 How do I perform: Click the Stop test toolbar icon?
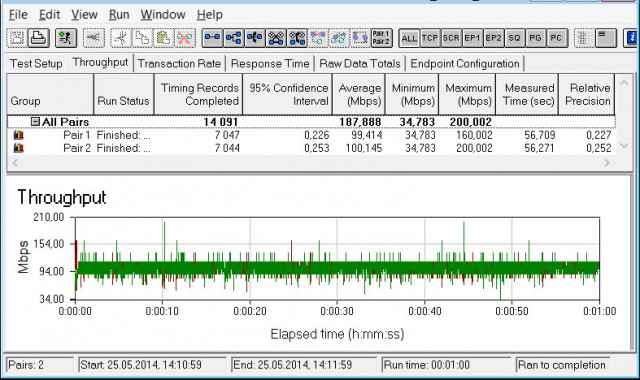point(93,38)
